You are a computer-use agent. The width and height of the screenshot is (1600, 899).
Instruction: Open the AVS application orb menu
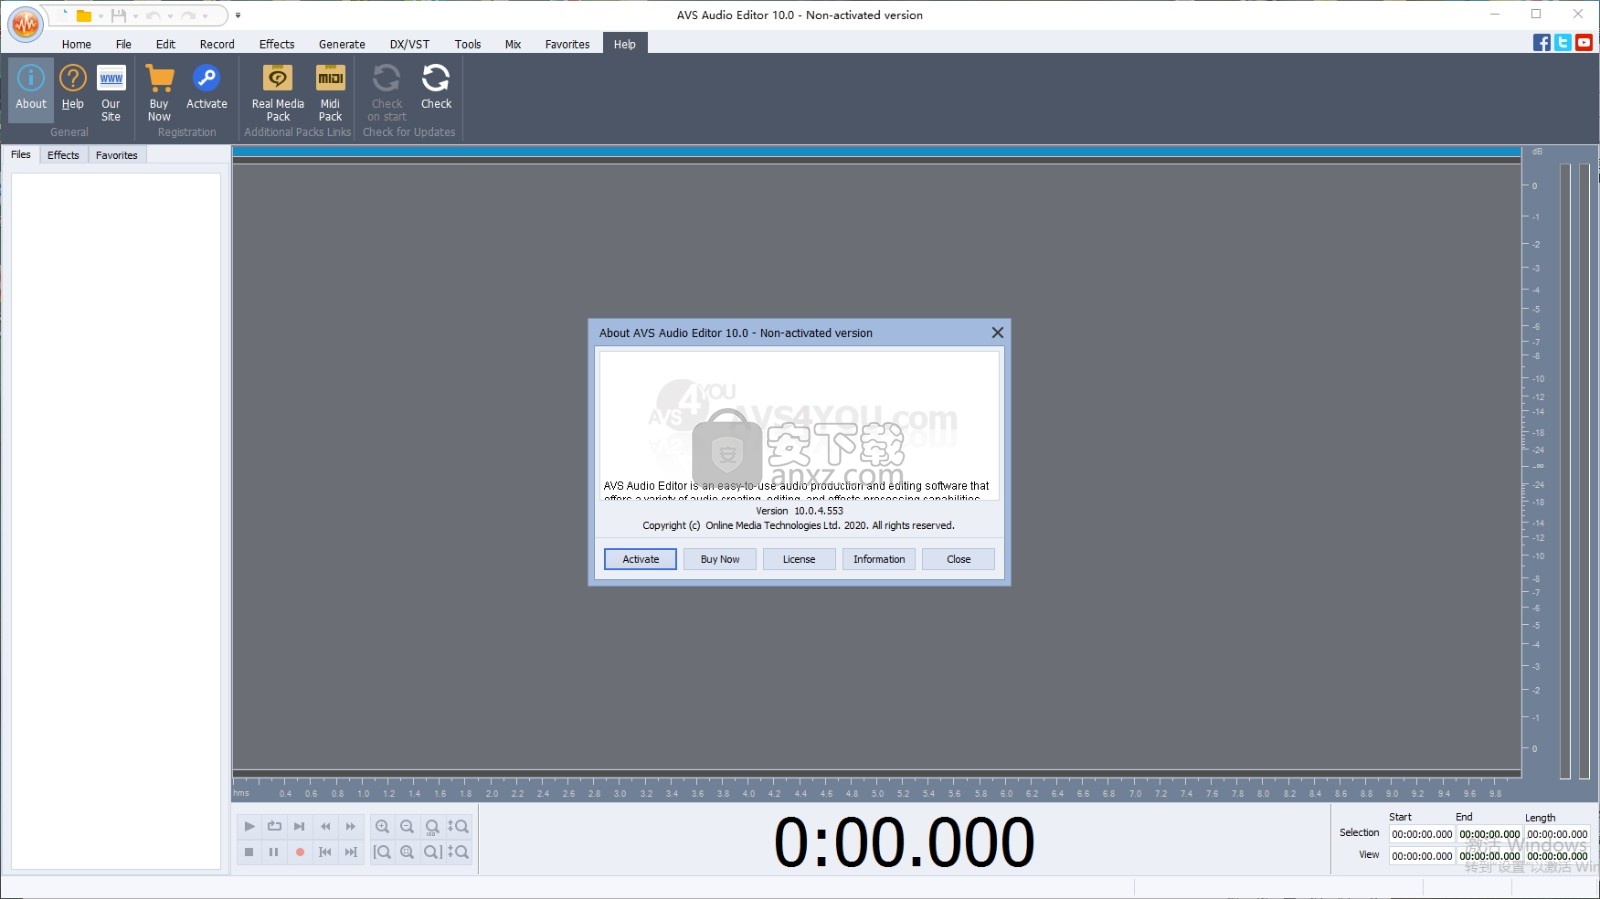25,23
